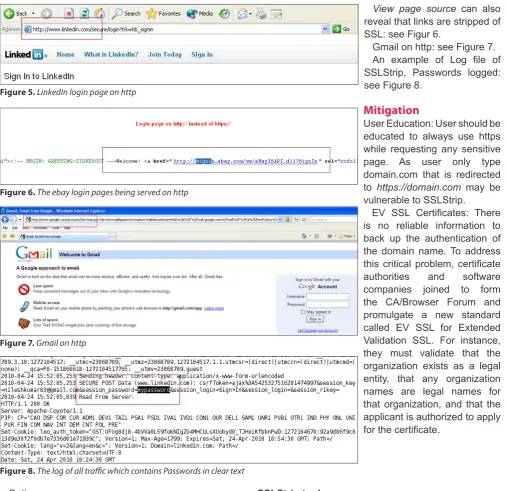Viewport: 508px width, 491px height.
Task: Open the Page menu in Gmail browser
Action: 347,236
